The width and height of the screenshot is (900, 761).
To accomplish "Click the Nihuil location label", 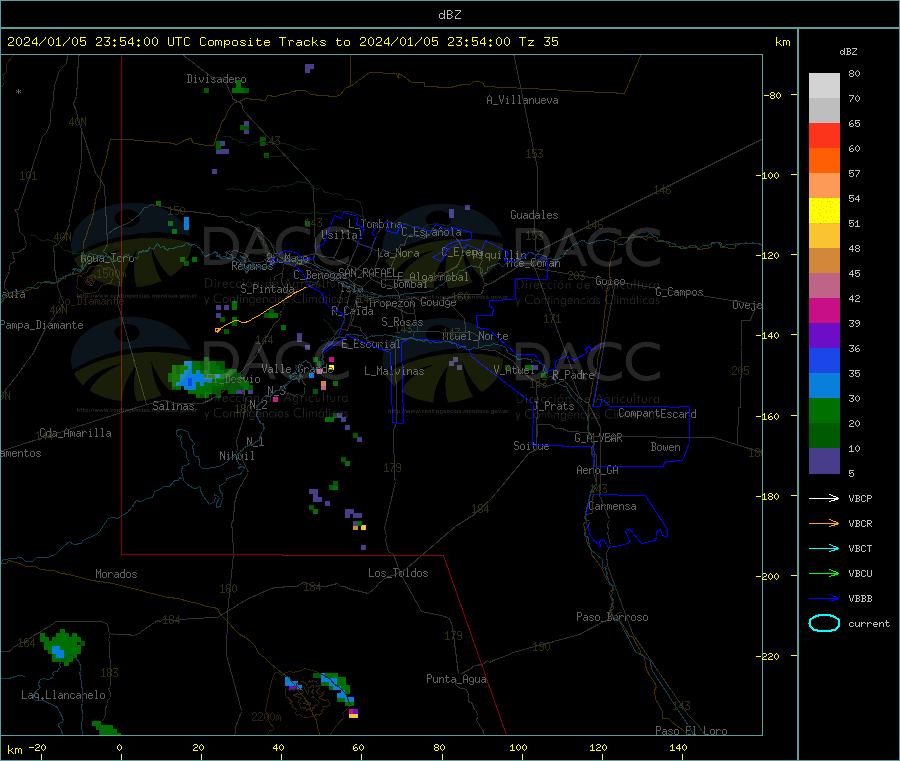I will [236, 456].
